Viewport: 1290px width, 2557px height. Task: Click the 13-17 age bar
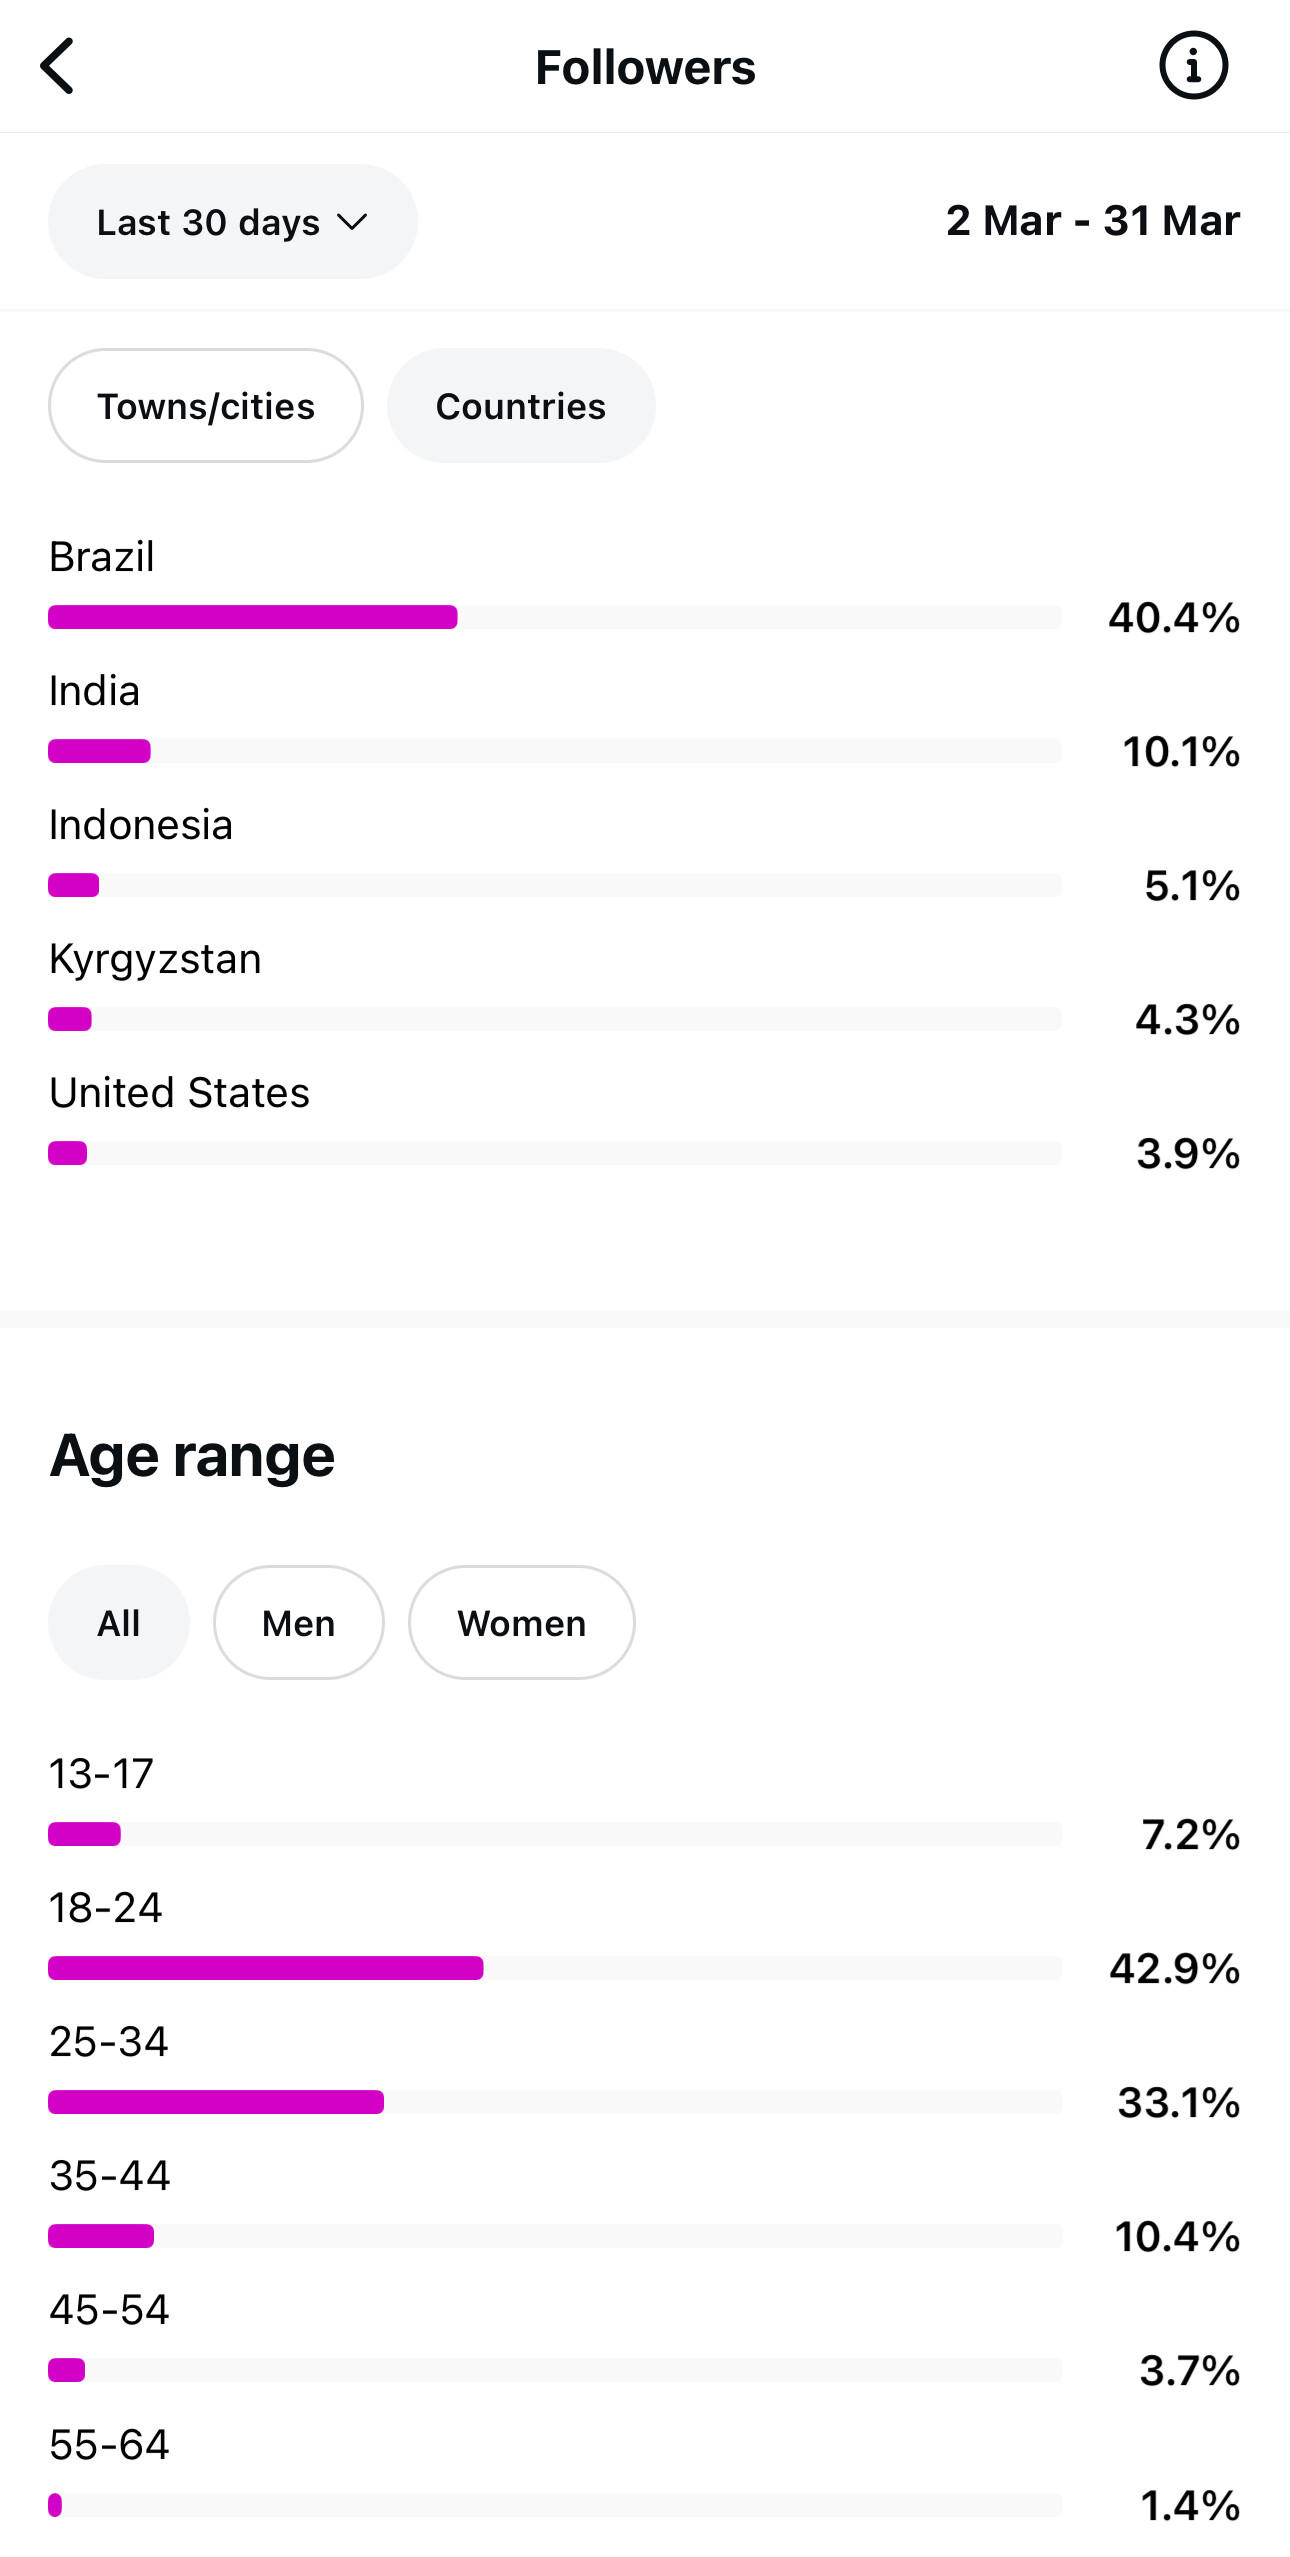click(x=554, y=1834)
